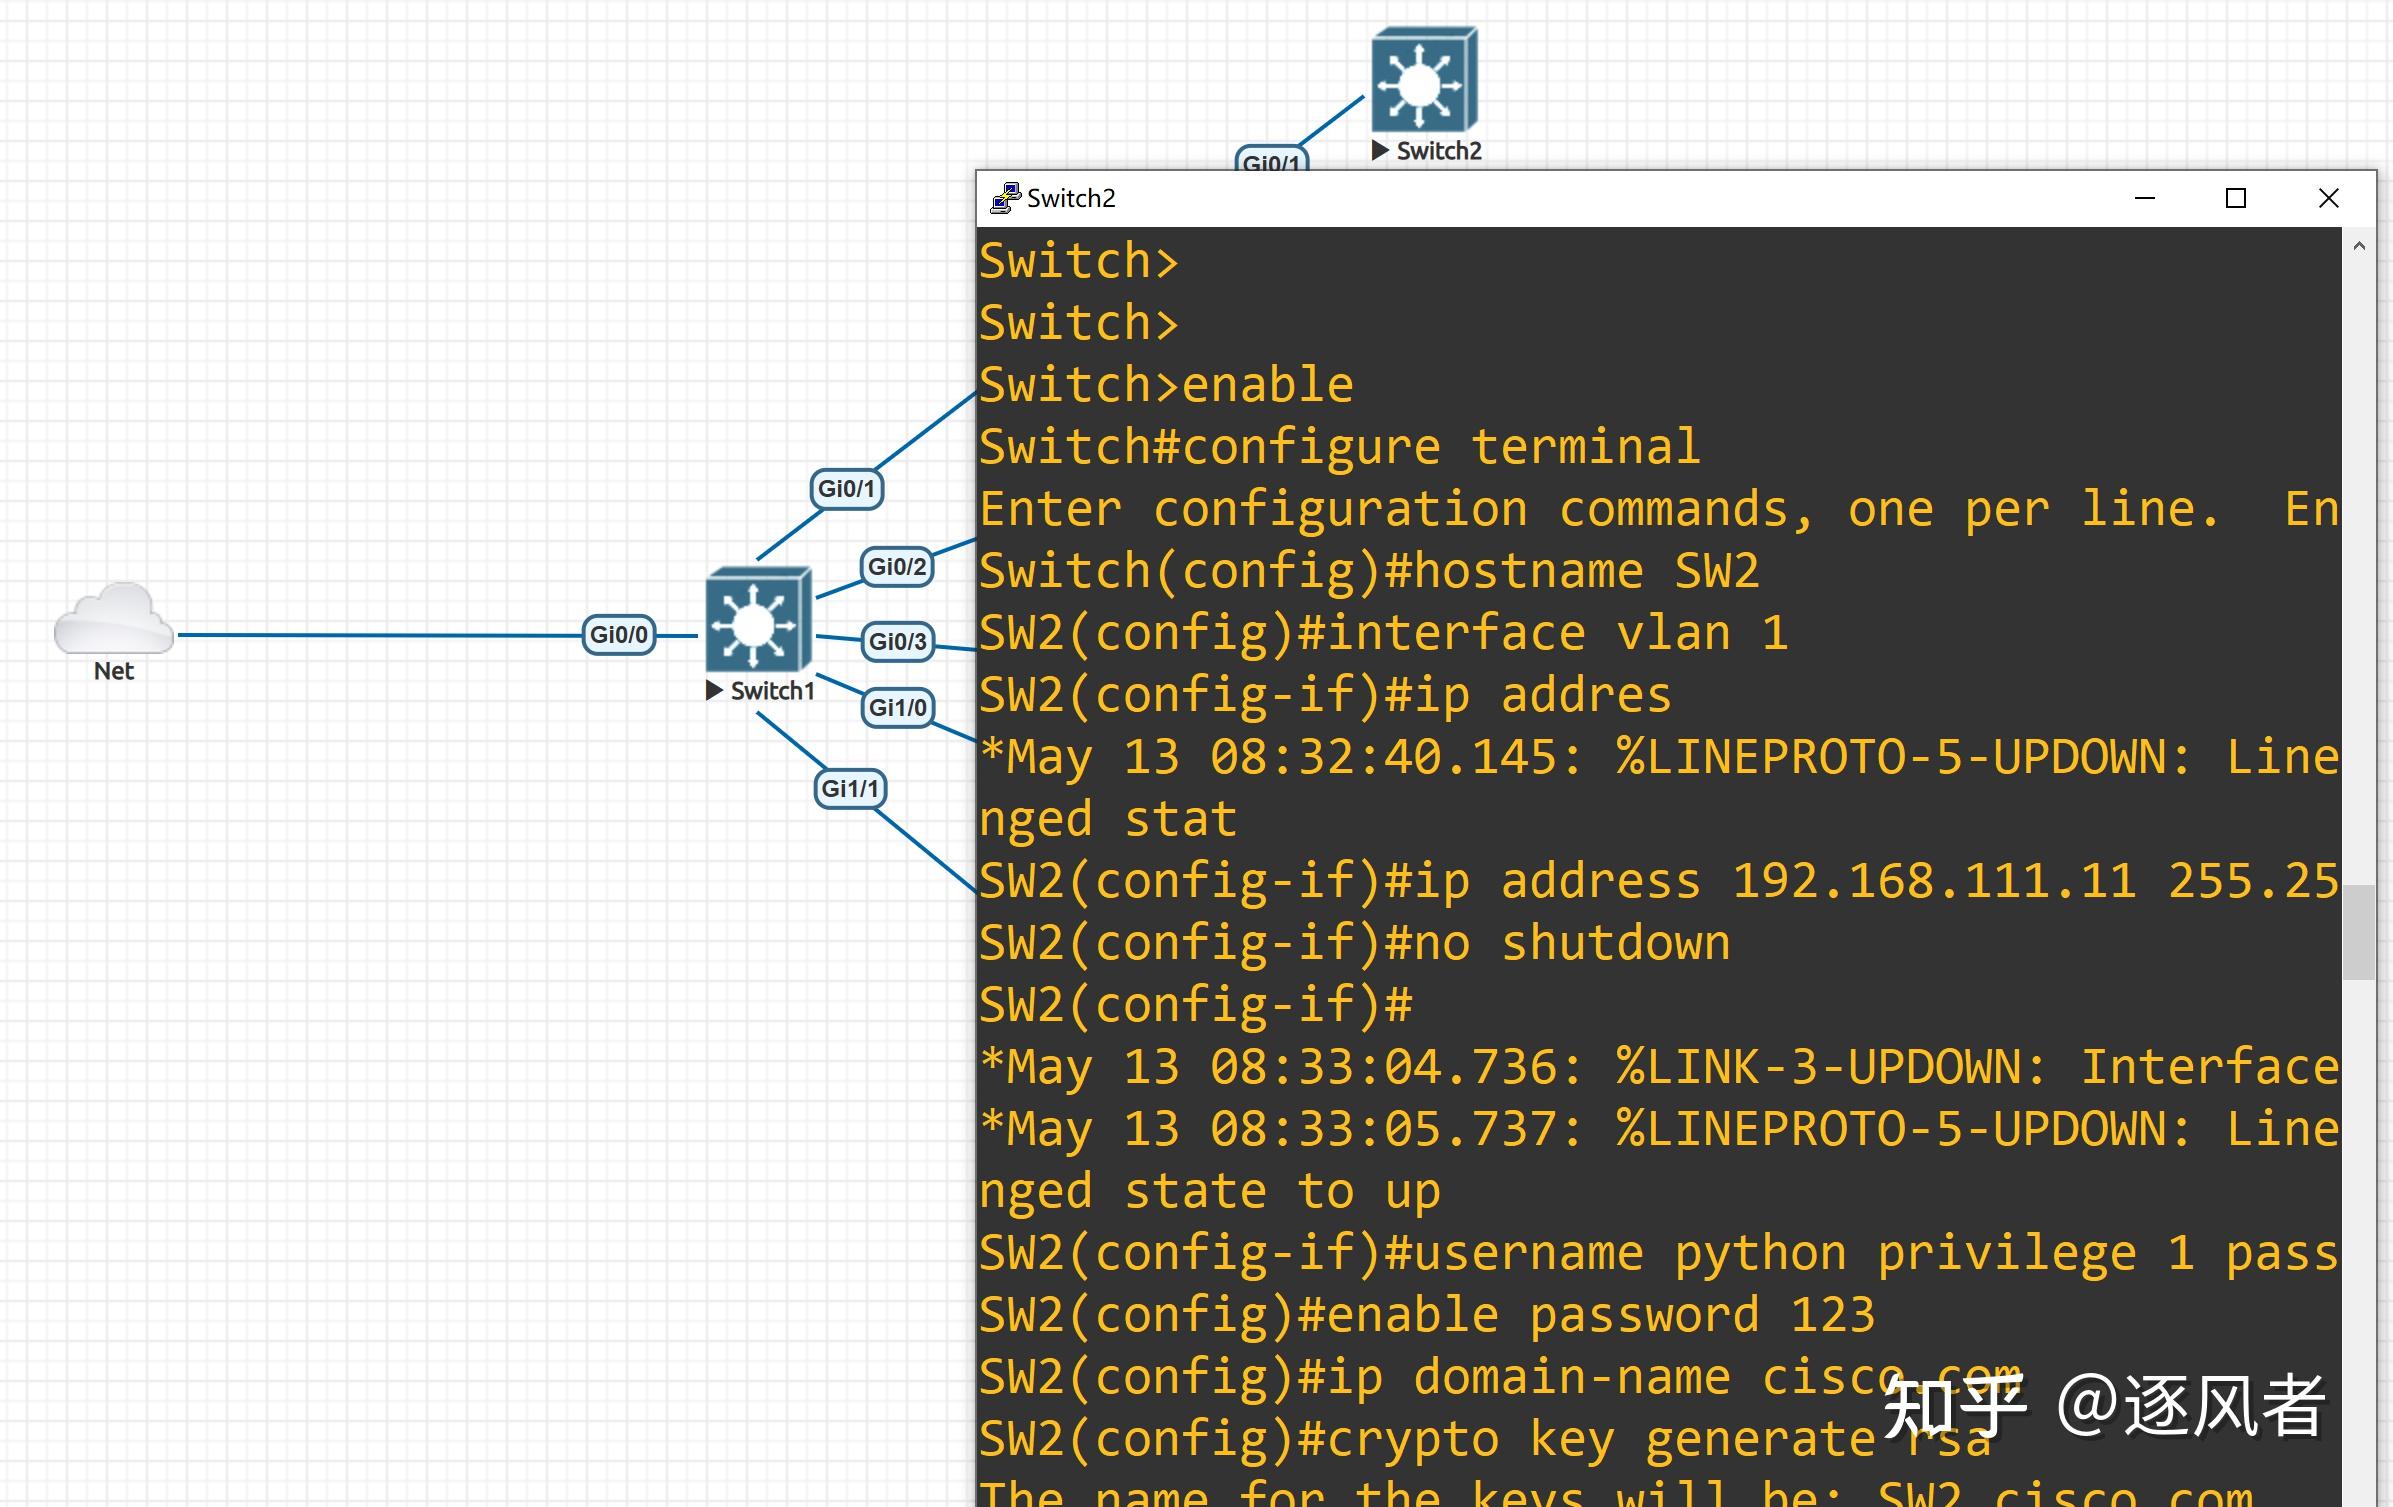Click the terminal scrollbar up arrow
This screenshot has width=2393, height=1507.
click(2359, 246)
